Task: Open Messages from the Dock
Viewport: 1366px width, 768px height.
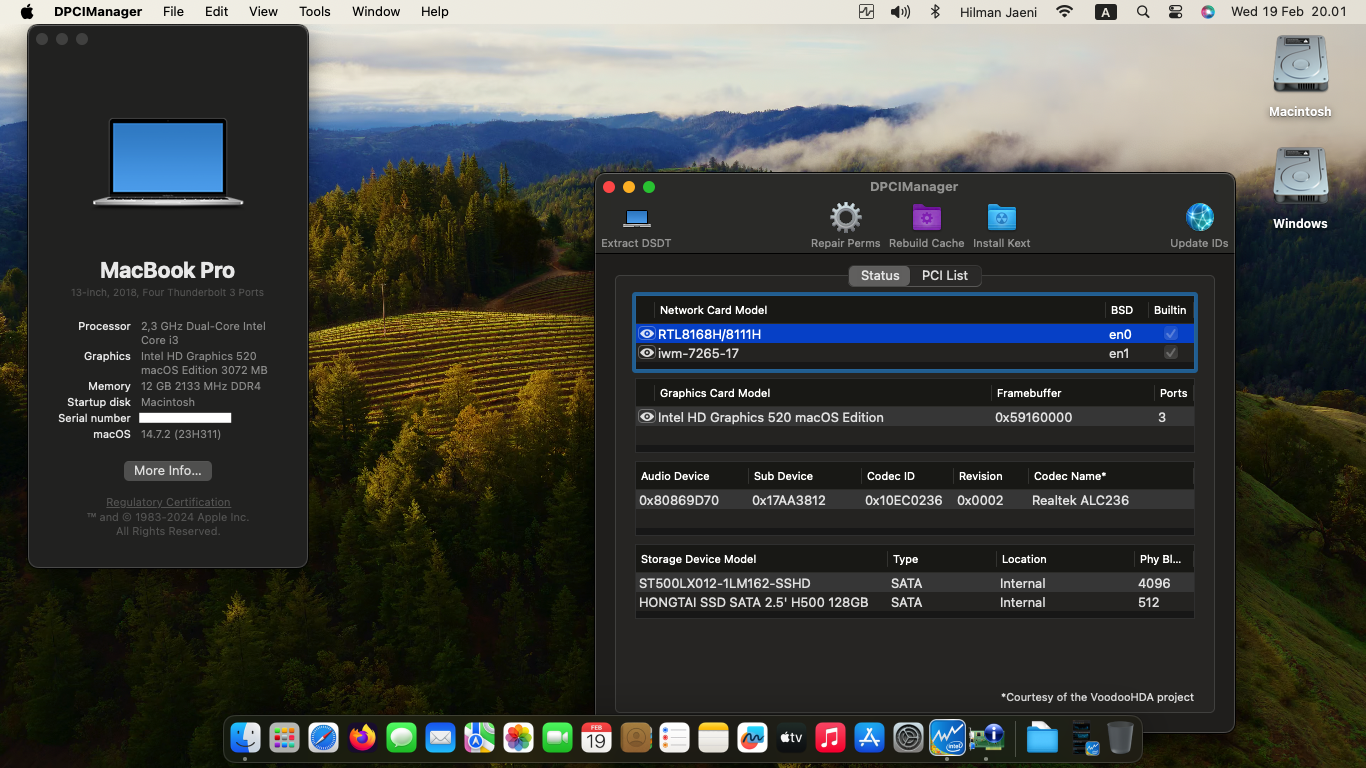Action: [x=401, y=738]
